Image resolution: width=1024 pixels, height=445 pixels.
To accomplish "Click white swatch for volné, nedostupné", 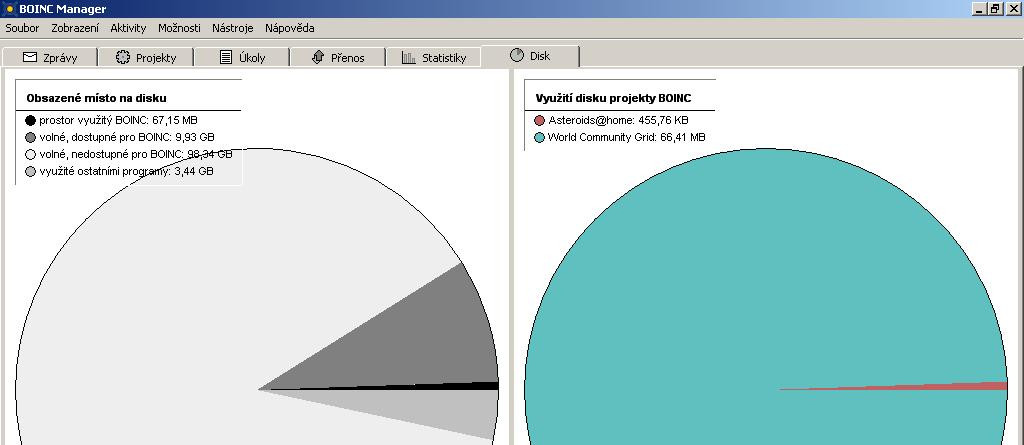I will (30, 154).
